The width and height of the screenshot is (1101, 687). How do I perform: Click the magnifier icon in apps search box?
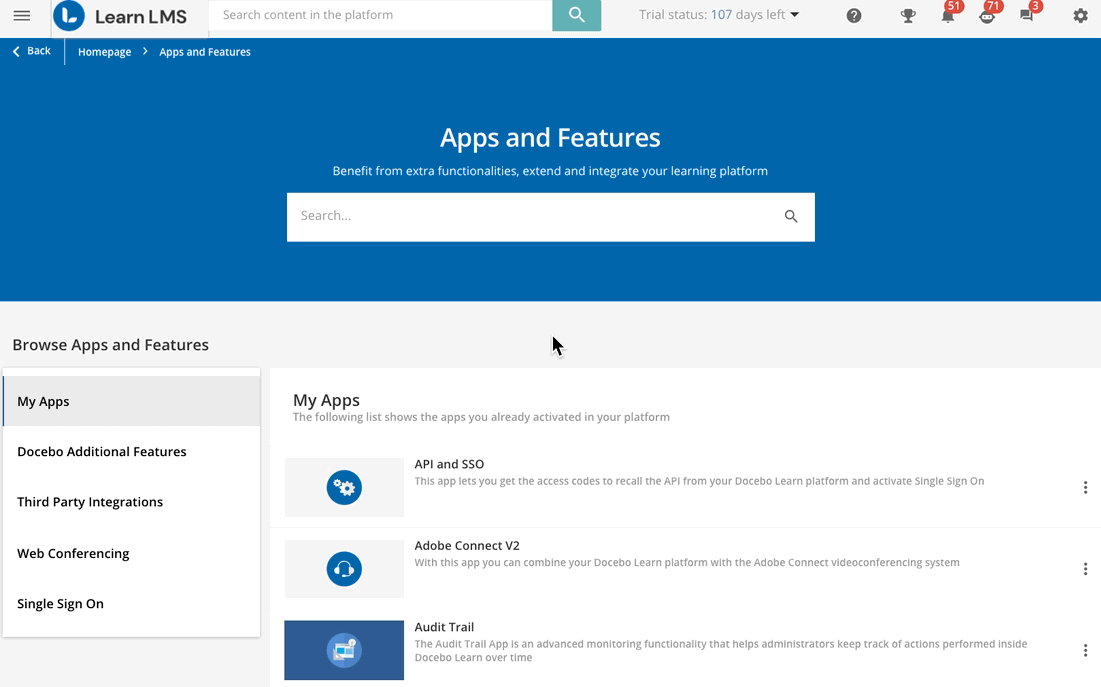tap(791, 216)
